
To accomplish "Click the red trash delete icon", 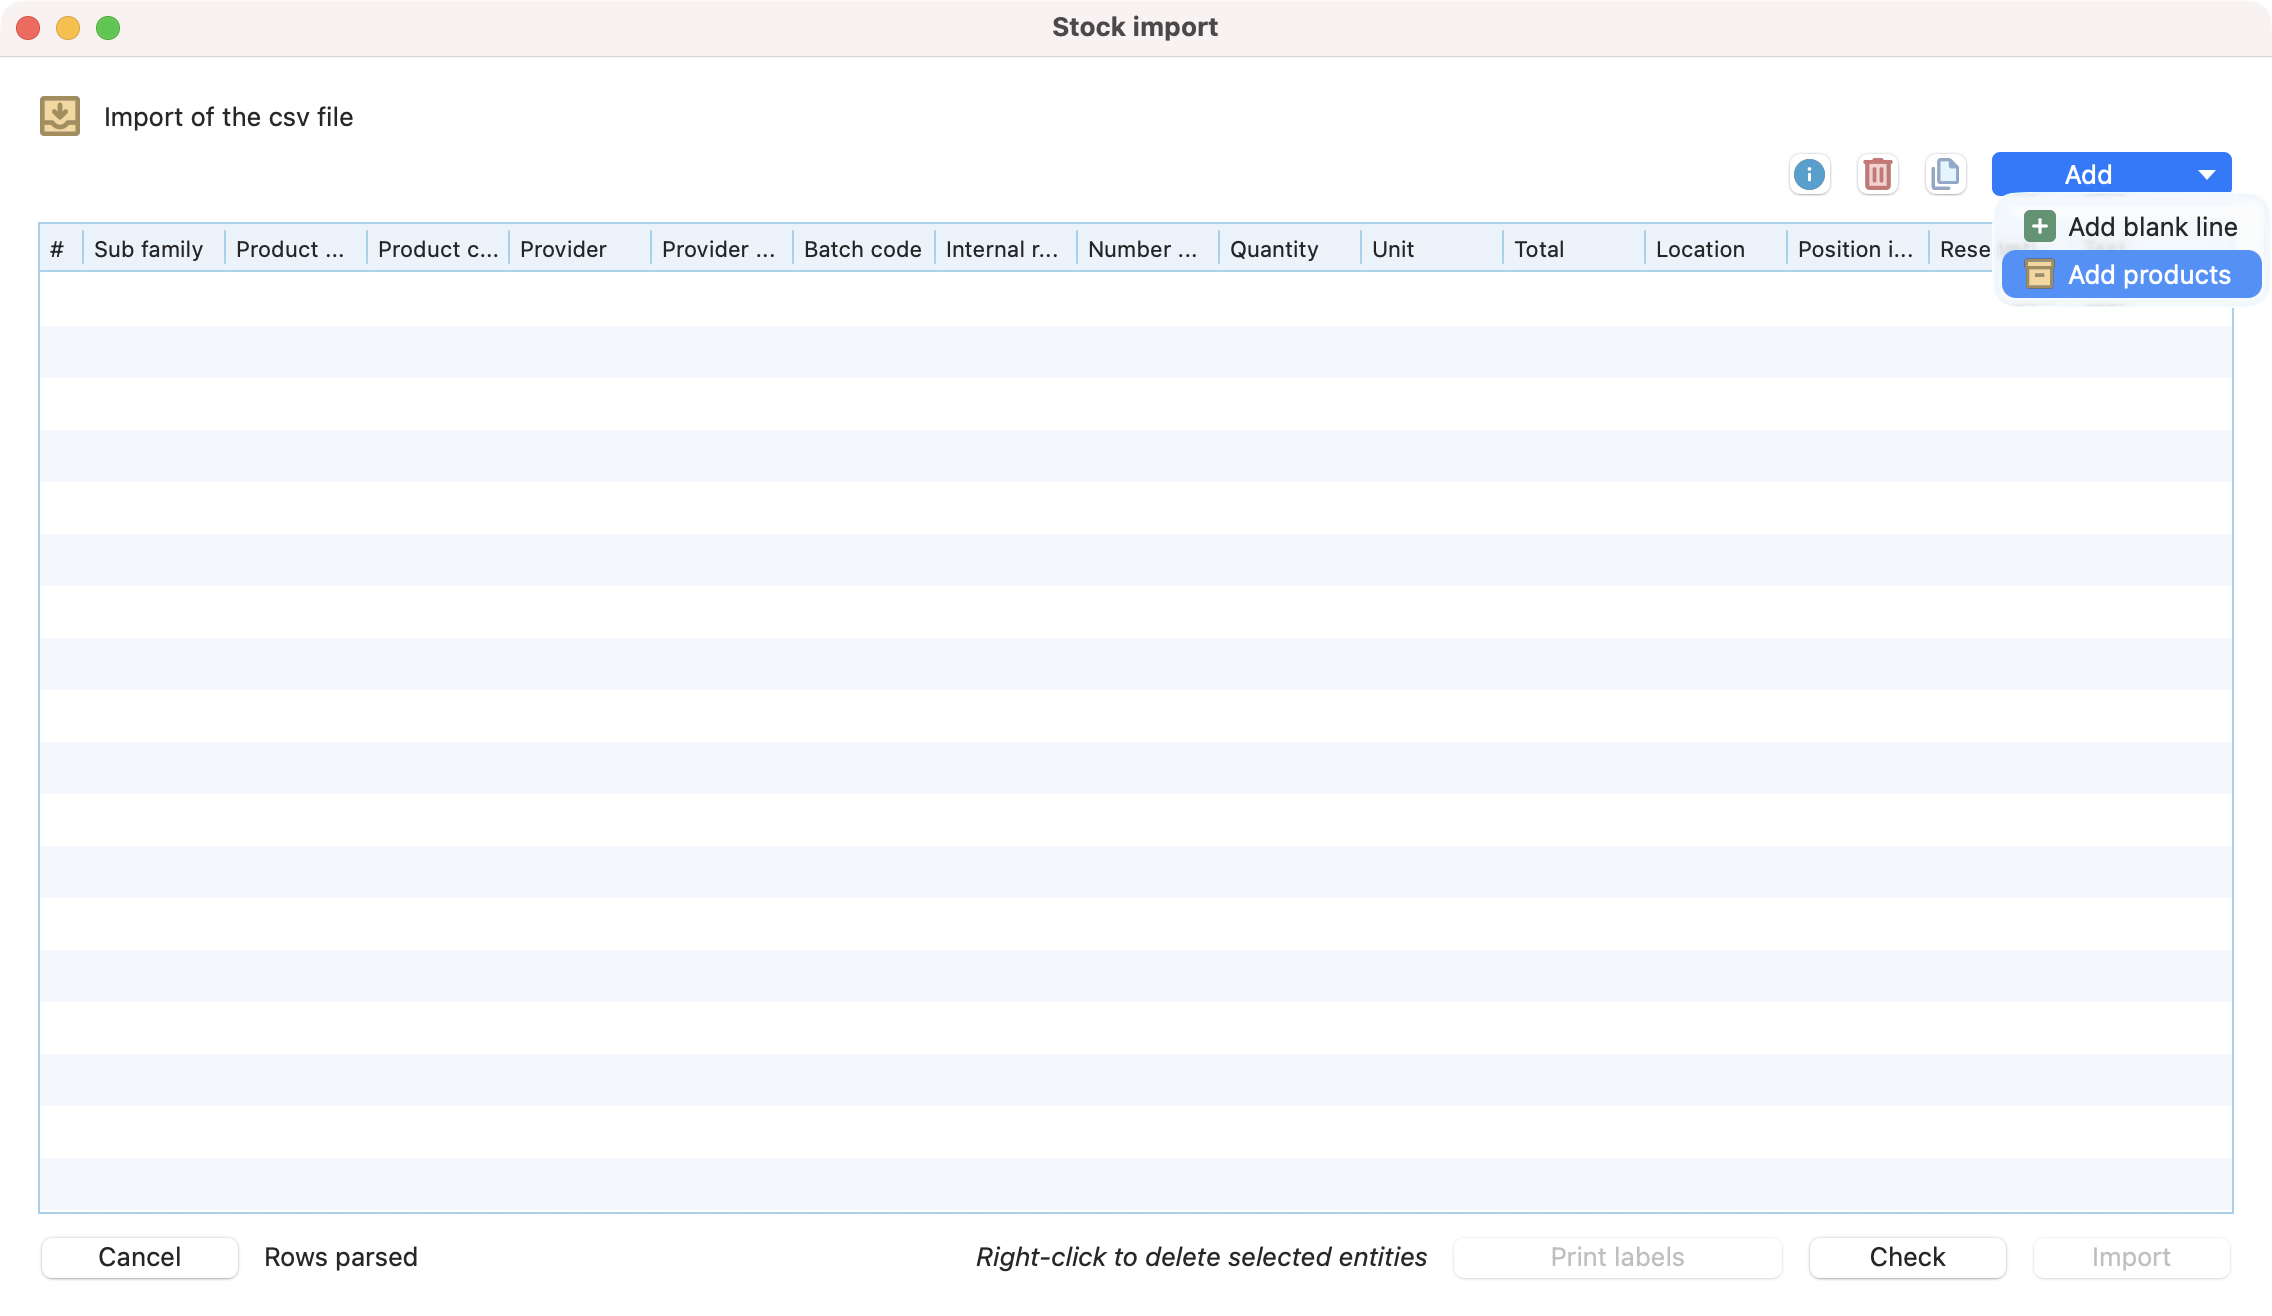I will (x=1877, y=175).
